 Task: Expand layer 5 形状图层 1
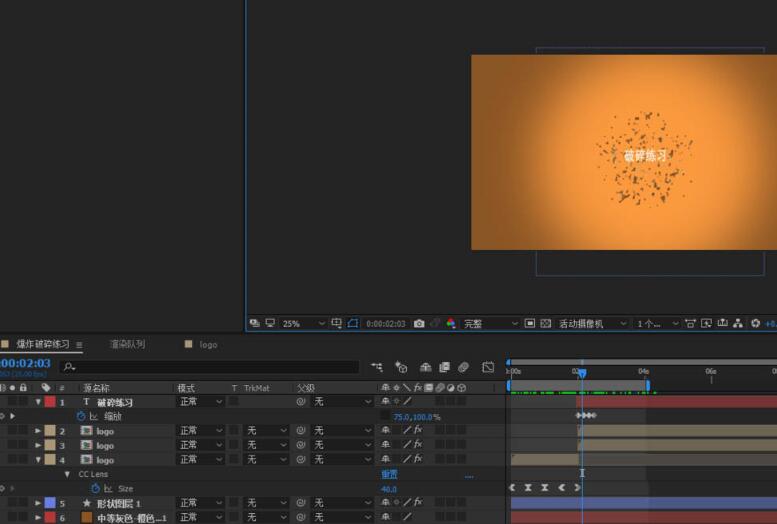pyautogui.click(x=38, y=503)
